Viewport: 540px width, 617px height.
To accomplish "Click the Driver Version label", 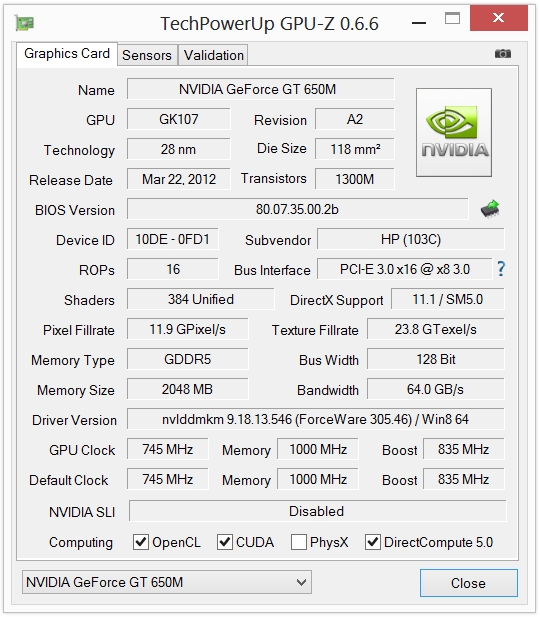I will (74, 420).
